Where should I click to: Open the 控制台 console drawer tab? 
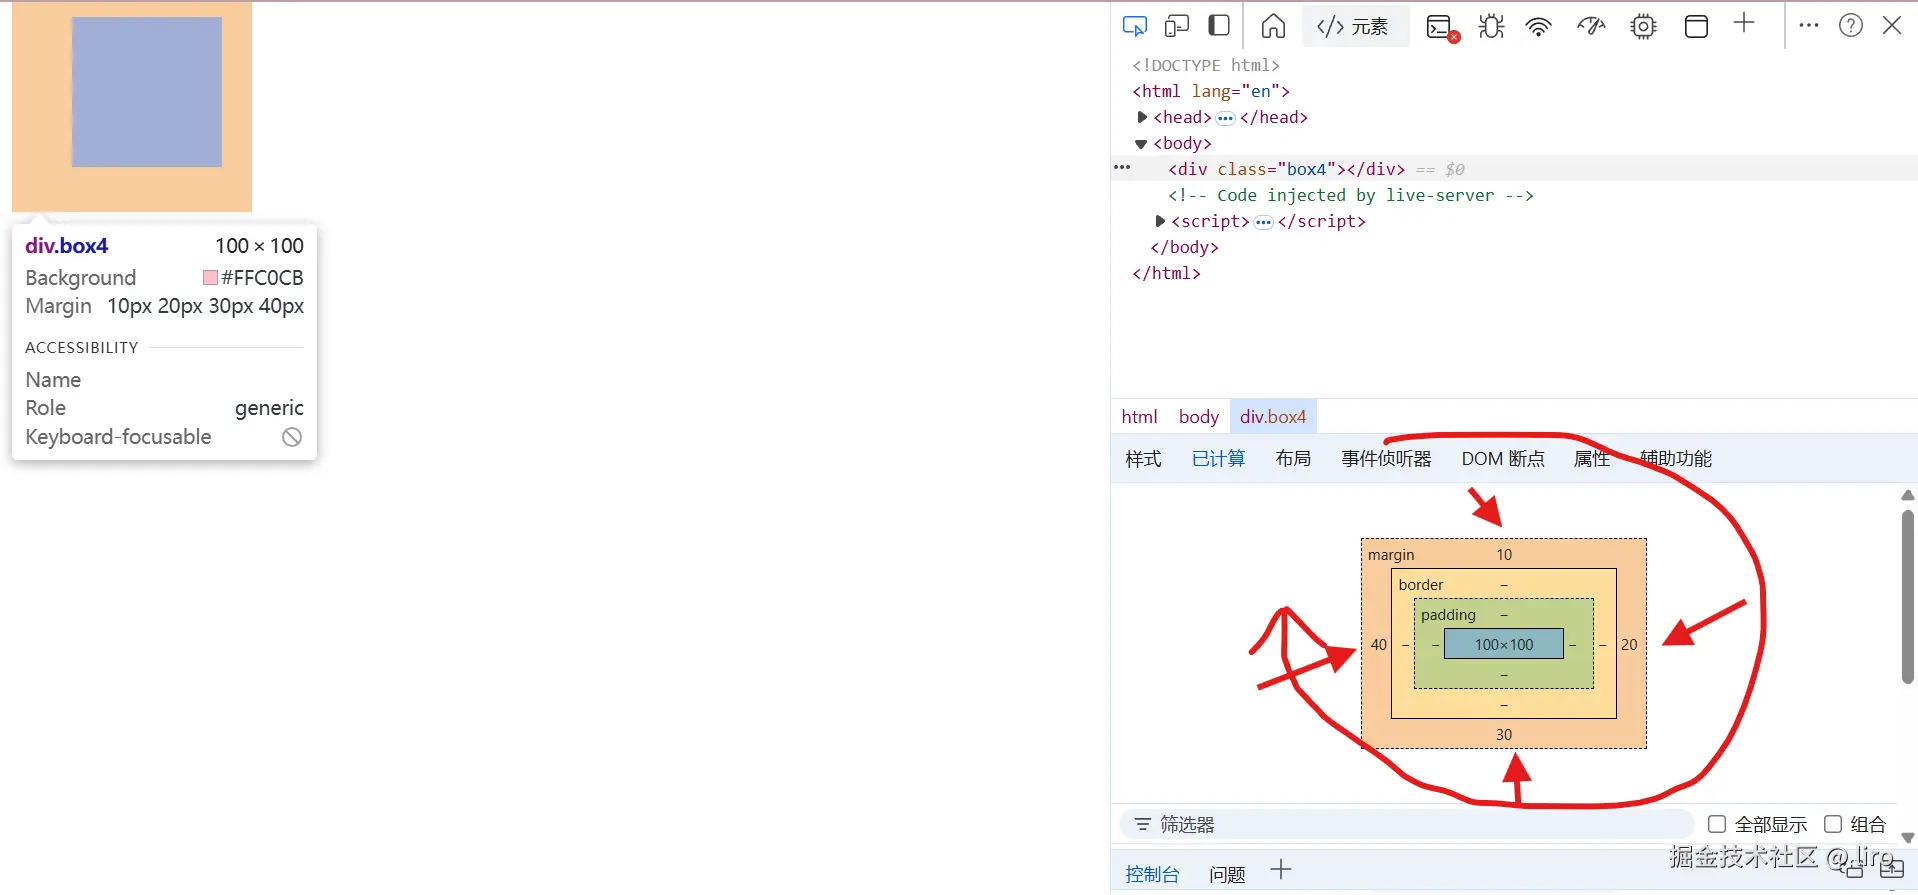coord(1152,874)
